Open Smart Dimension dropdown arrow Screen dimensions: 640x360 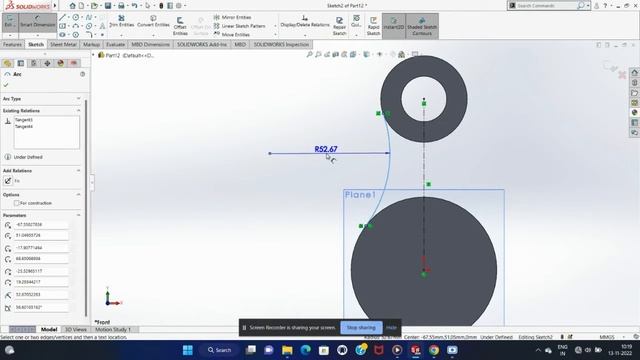click(38, 35)
